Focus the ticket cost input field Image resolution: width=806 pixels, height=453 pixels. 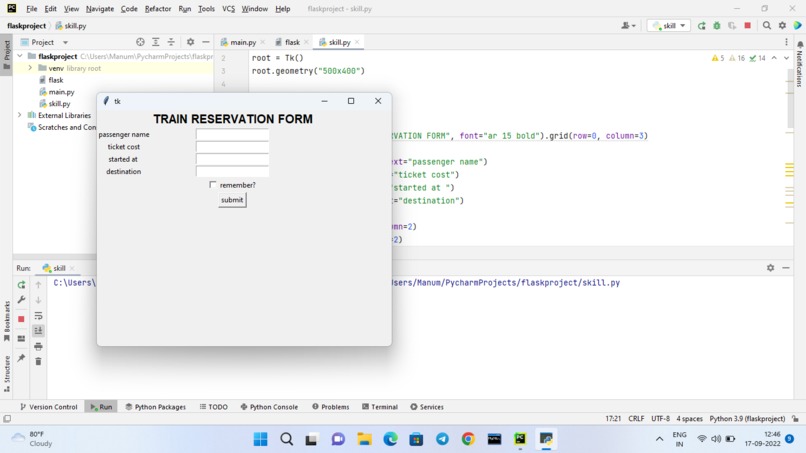(232, 147)
